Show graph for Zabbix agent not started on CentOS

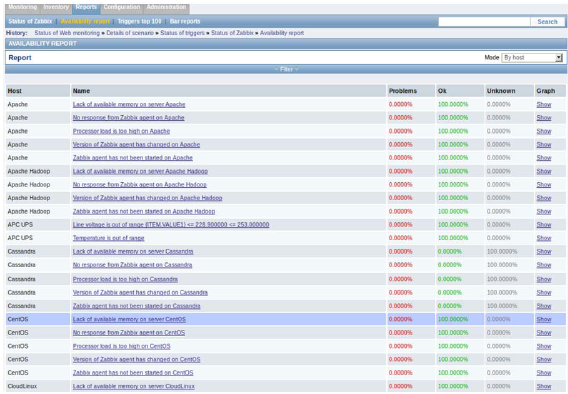pyautogui.click(x=544, y=373)
